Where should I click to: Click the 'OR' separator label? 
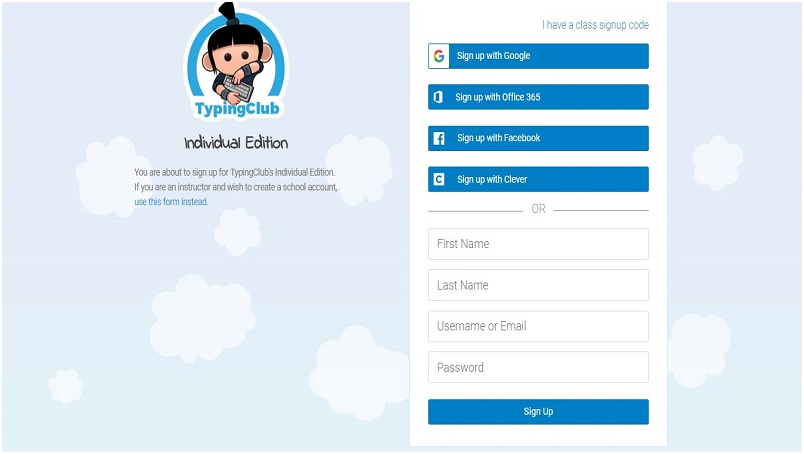[538, 209]
